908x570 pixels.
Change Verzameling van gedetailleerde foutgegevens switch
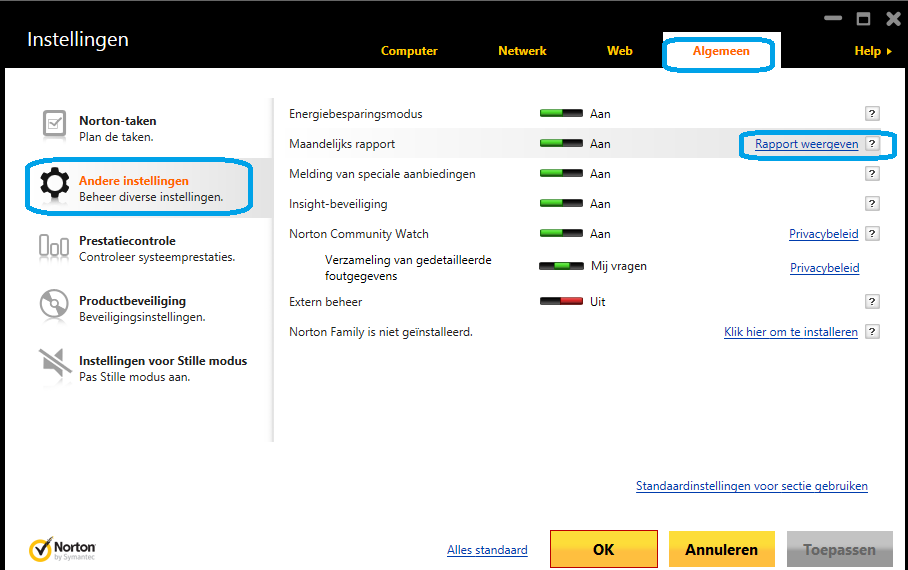(561, 266)
